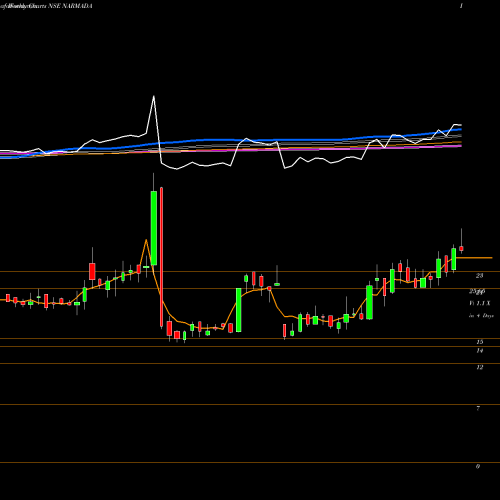500x500 pixels.
Task: Select the price label '14'
Action: [x=480, y=350]
